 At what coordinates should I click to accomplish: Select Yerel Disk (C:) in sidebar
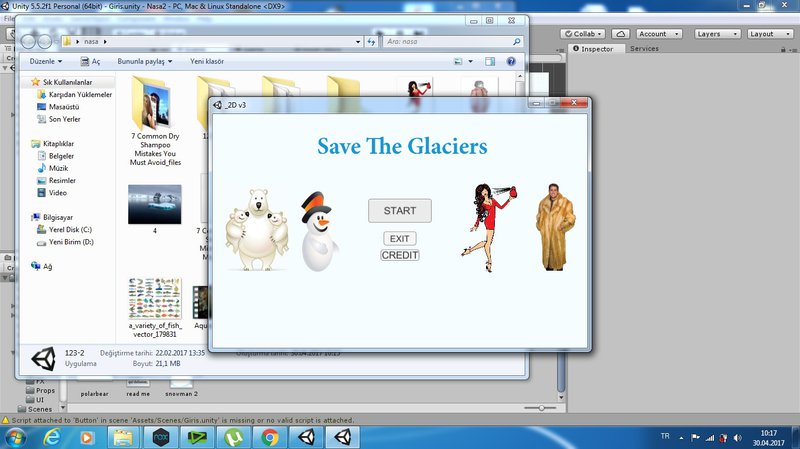(70, 229)
